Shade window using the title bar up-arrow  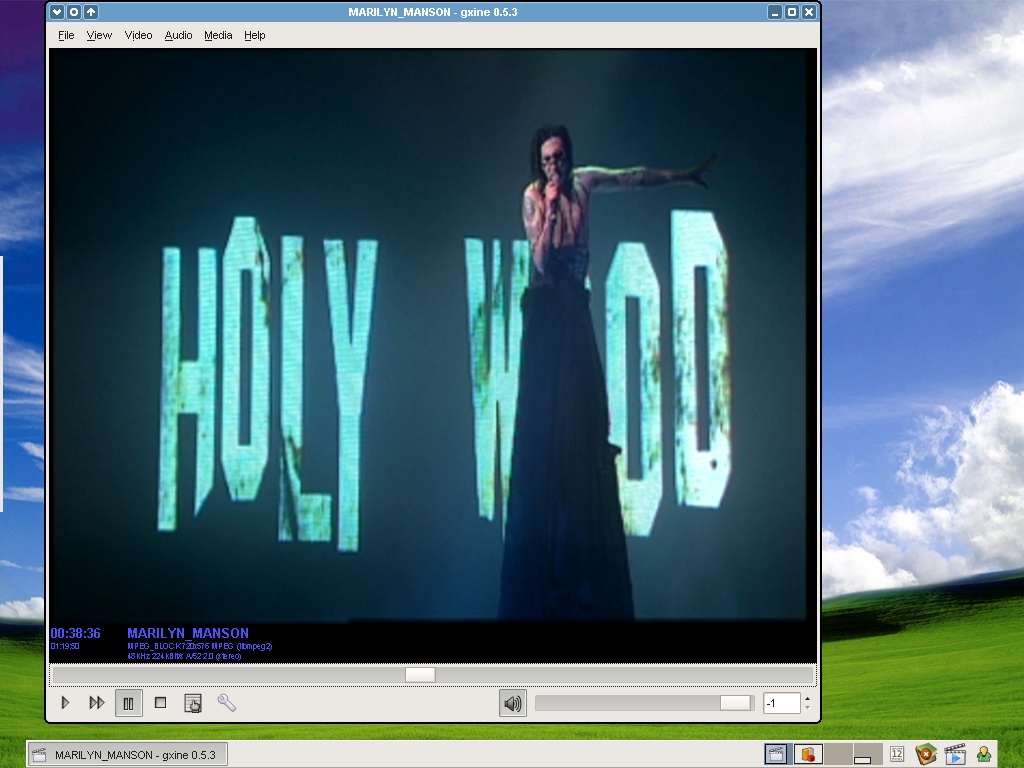91,12
